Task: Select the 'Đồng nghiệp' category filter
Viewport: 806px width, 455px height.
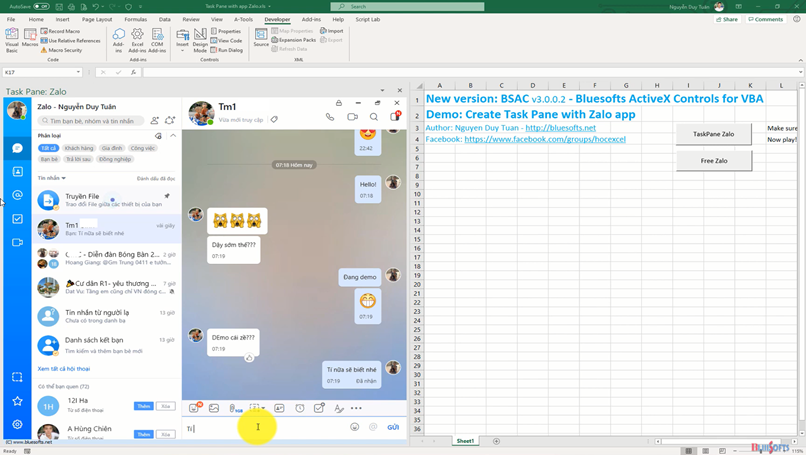Action: coord(115,159)
